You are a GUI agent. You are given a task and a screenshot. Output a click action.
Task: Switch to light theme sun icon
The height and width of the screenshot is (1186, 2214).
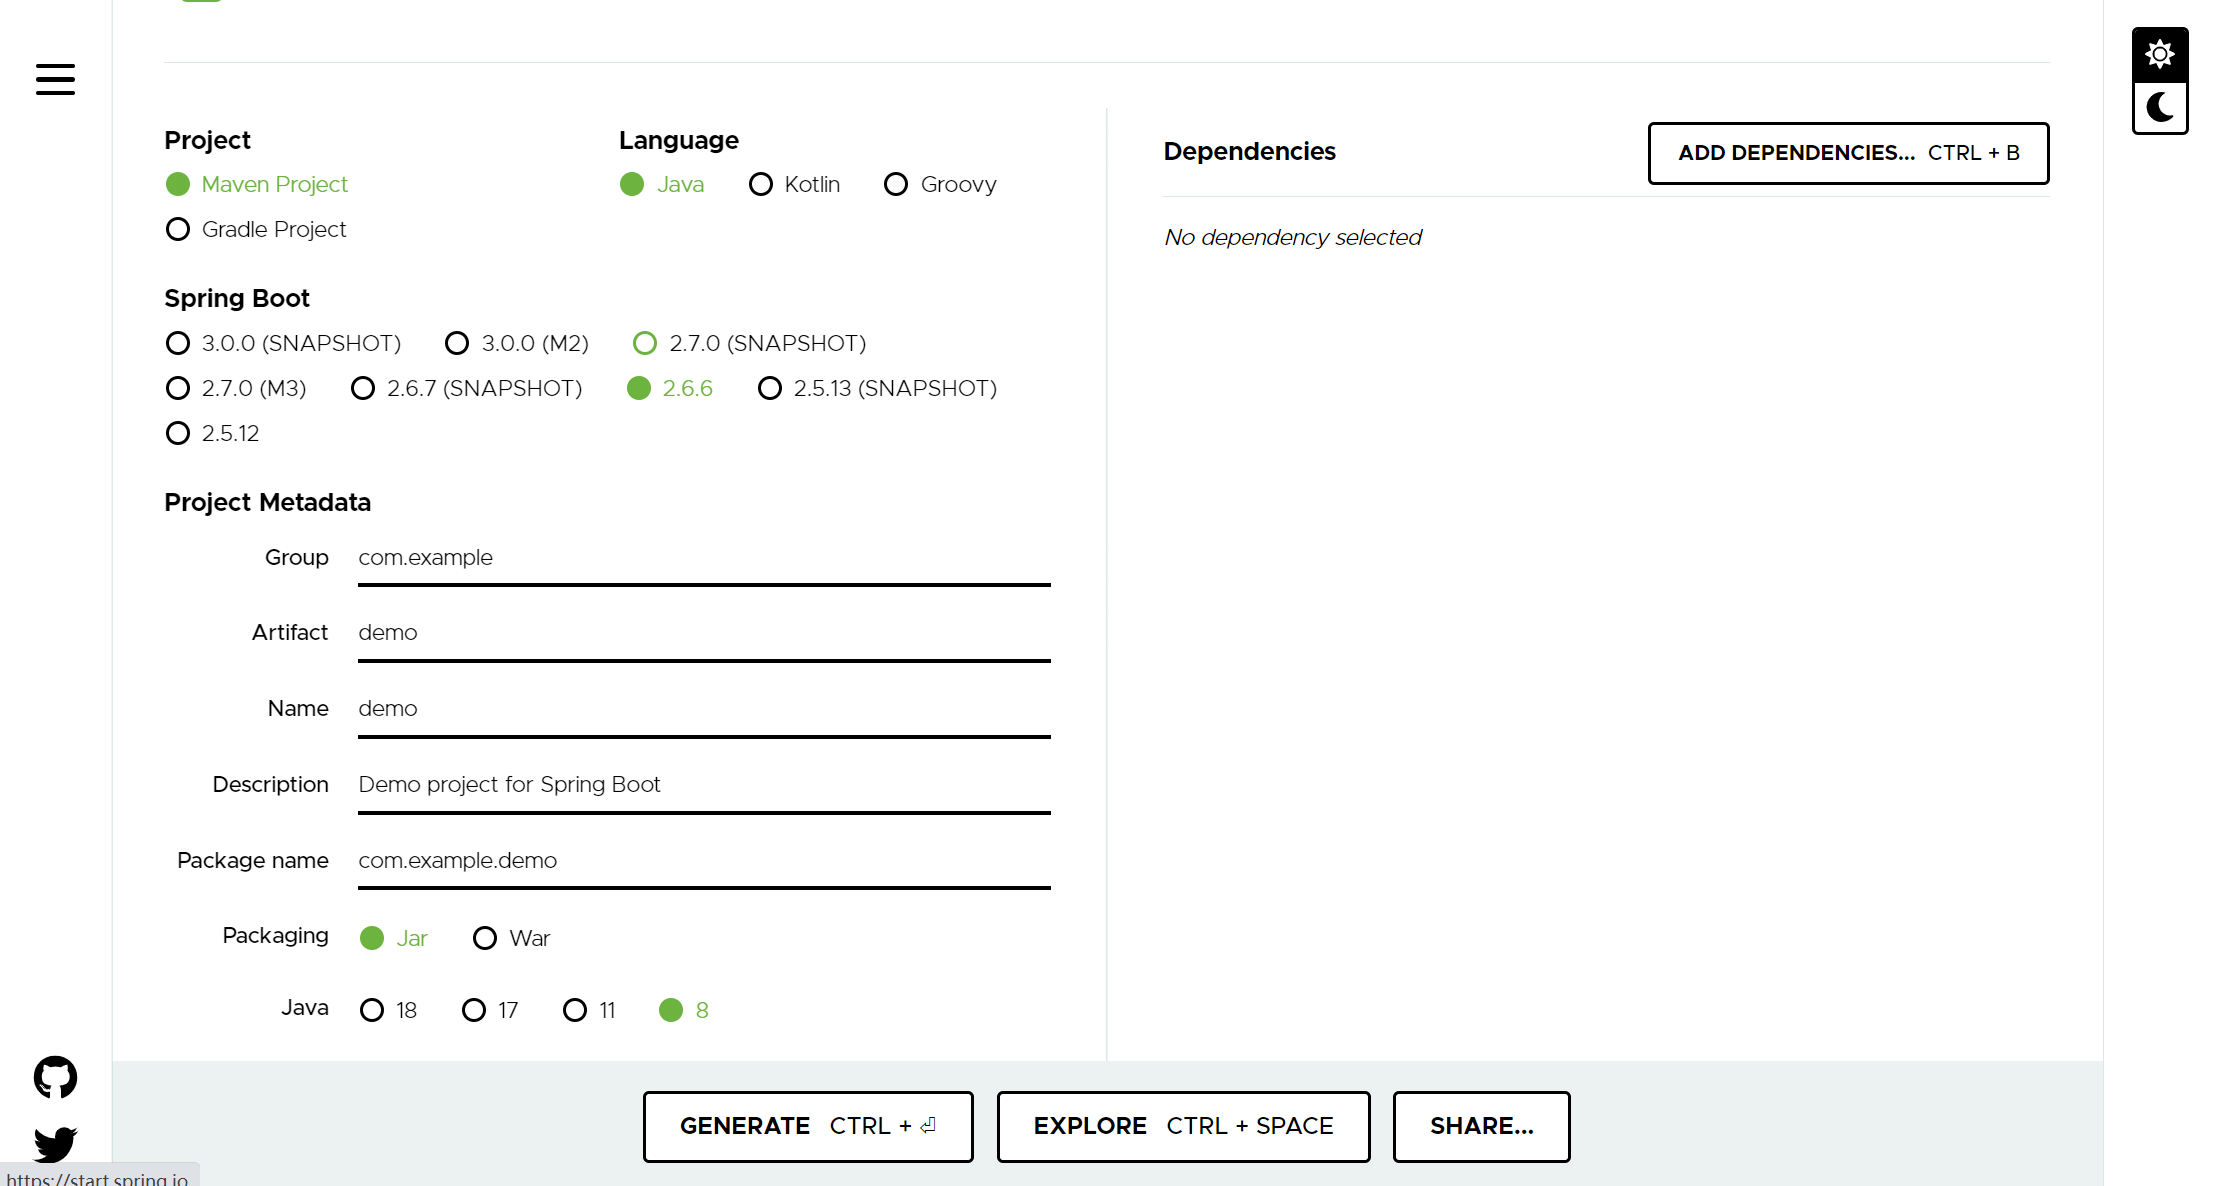(x=2160, y=54)
